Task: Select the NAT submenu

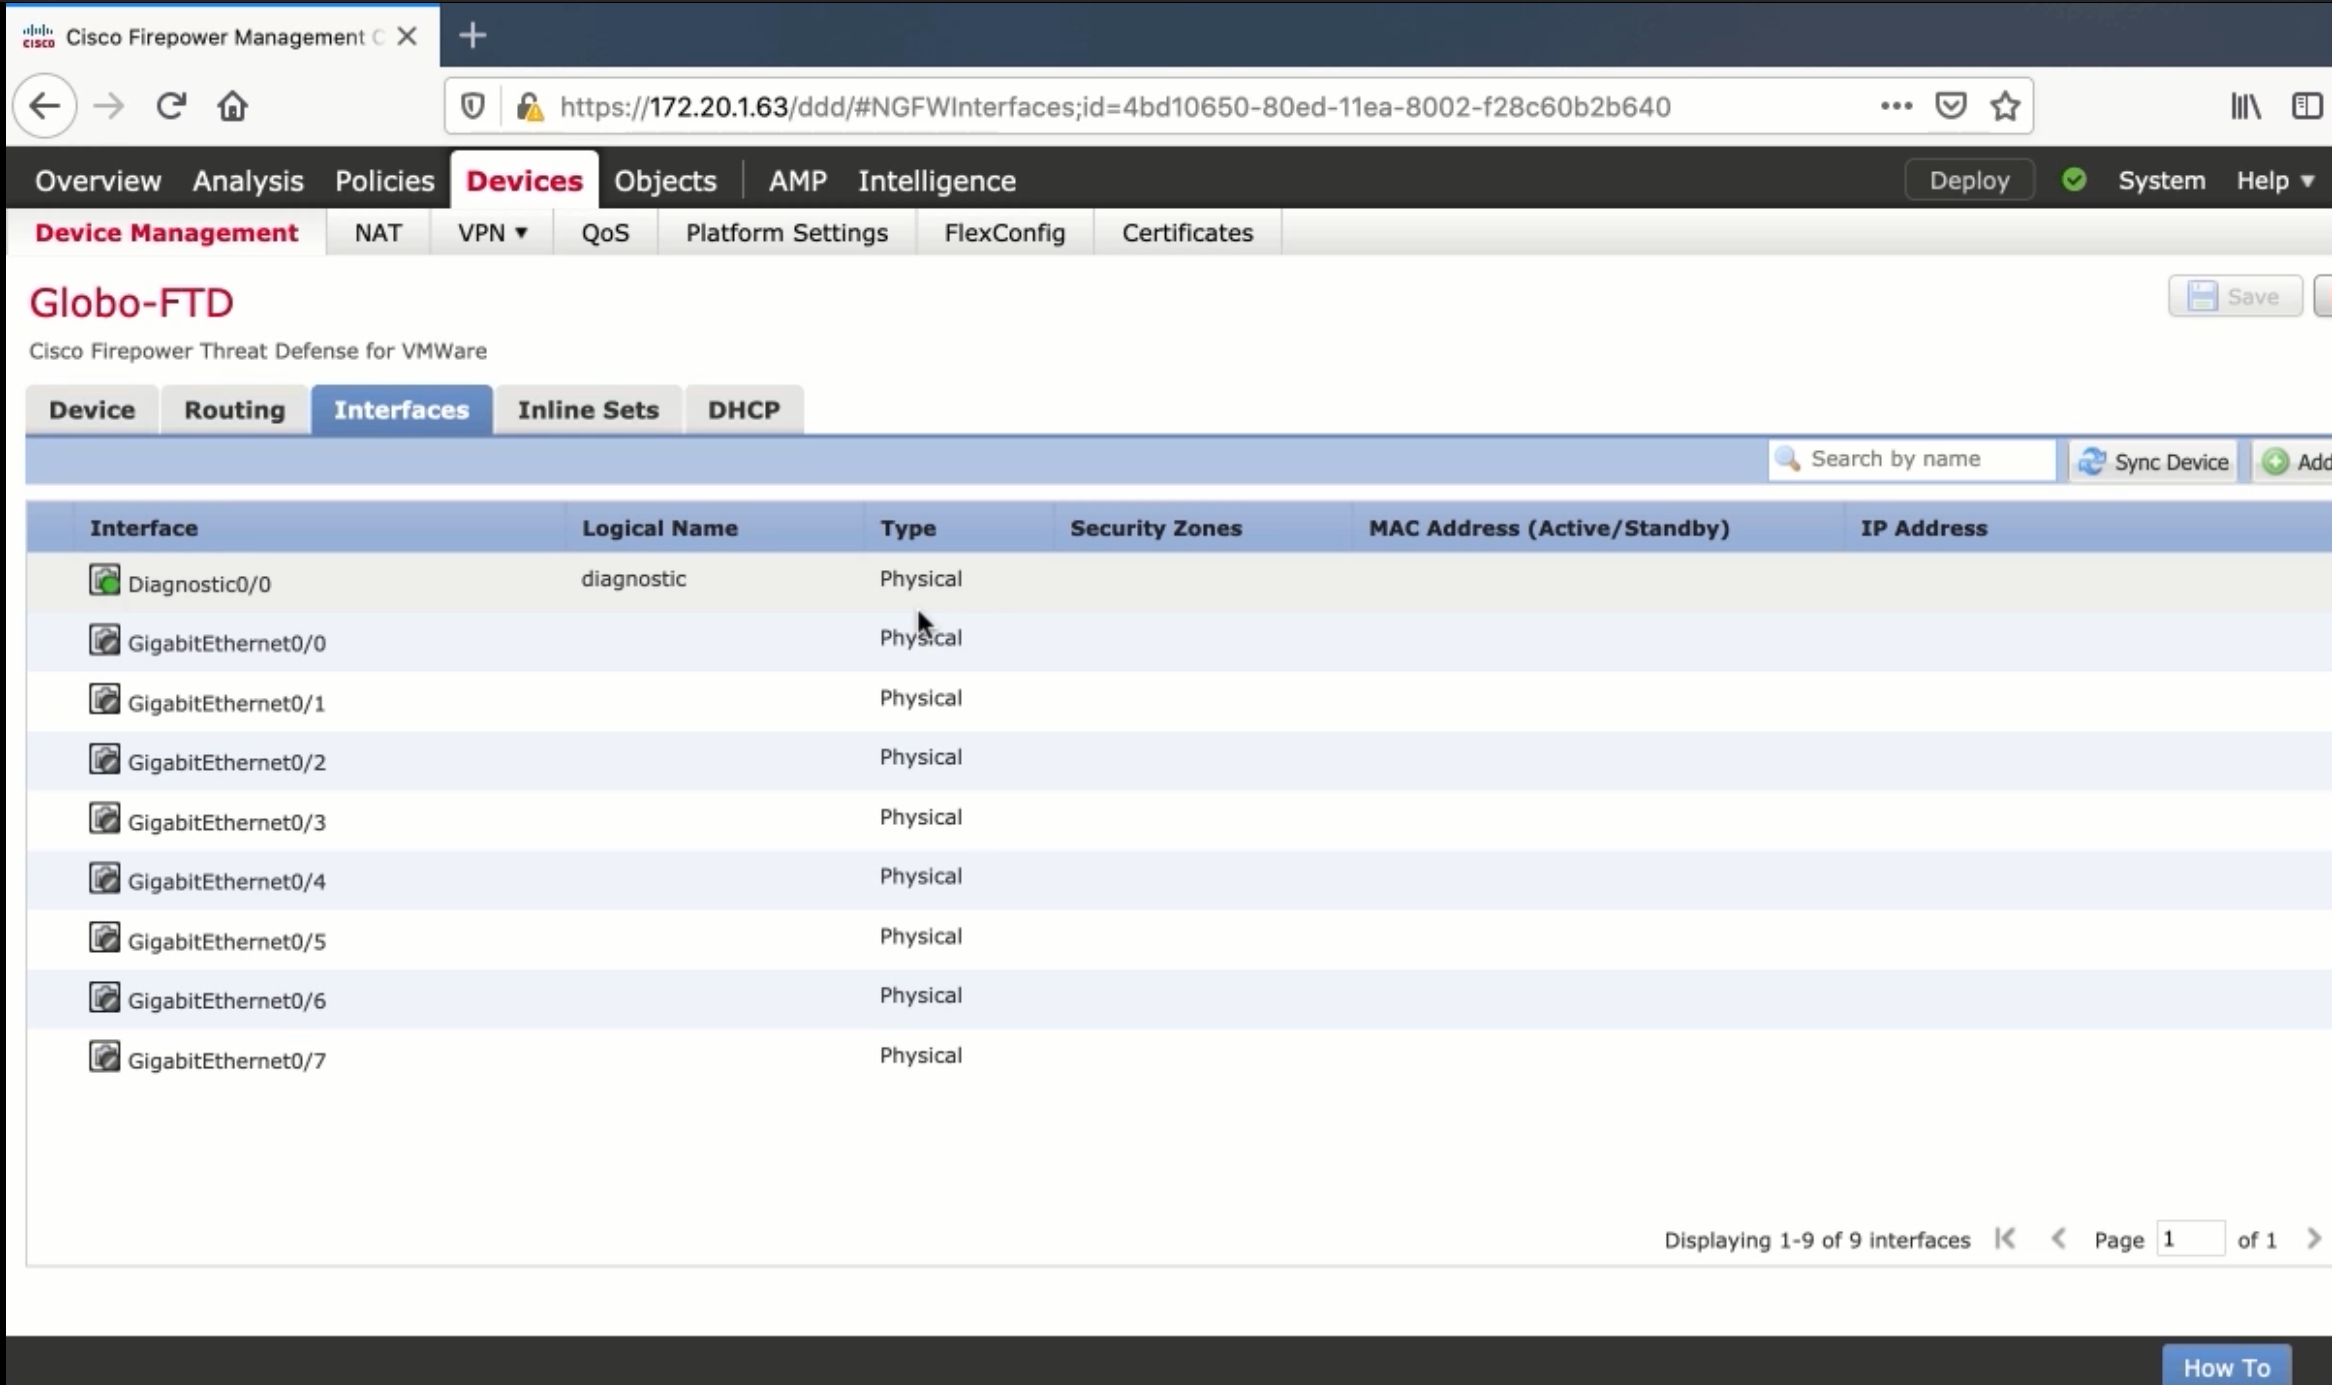Action: 378,233
